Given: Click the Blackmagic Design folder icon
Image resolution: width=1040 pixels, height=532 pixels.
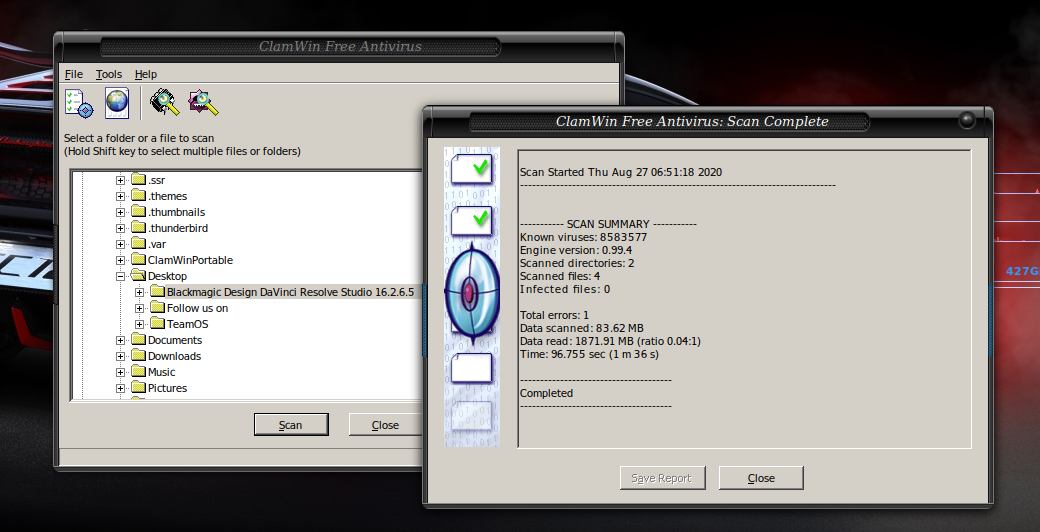Looking at the screenshot, I should click(157, 291).
